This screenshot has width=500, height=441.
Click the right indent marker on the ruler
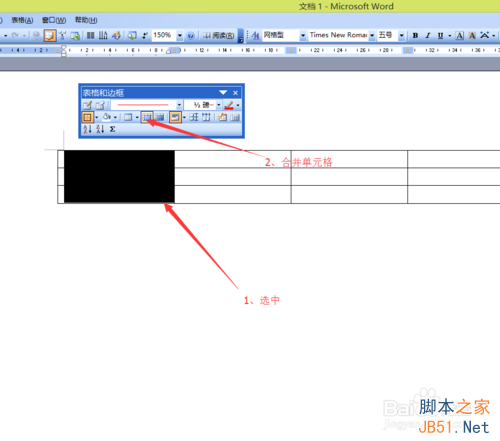(x=169, y=51)
